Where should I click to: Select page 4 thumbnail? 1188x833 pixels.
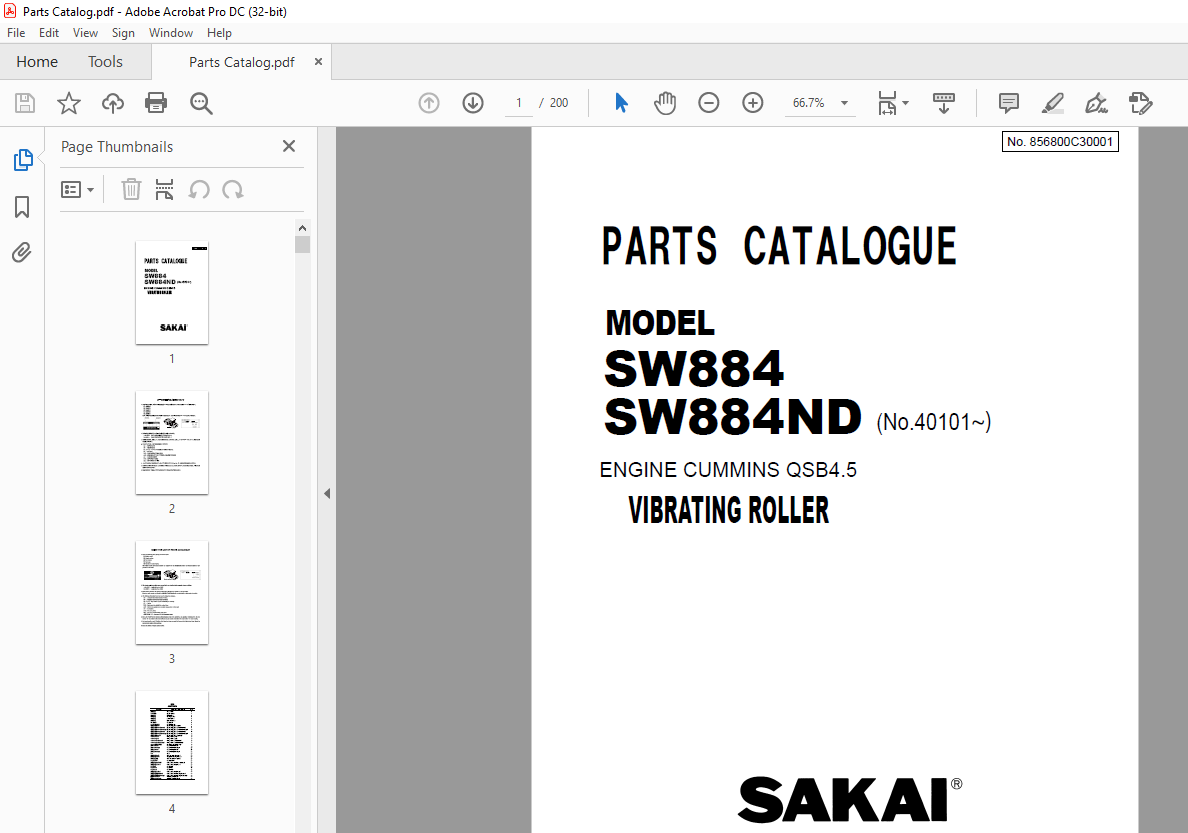(x=172, y=743)
